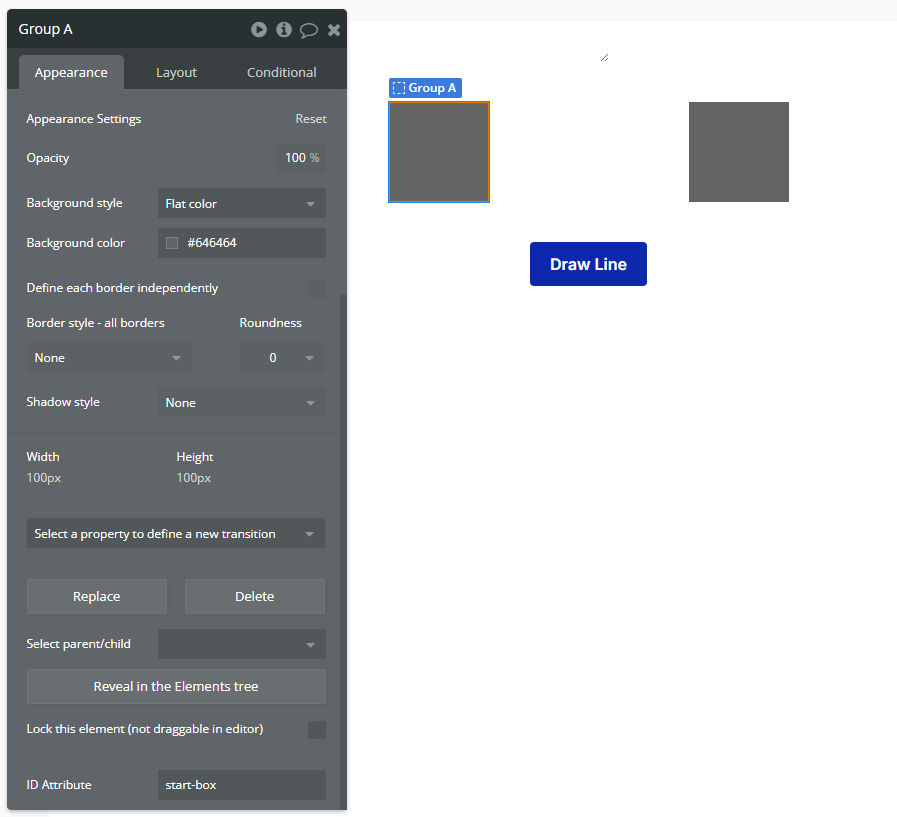
Task: Select the right gray box on canvas
Action: 739,152
